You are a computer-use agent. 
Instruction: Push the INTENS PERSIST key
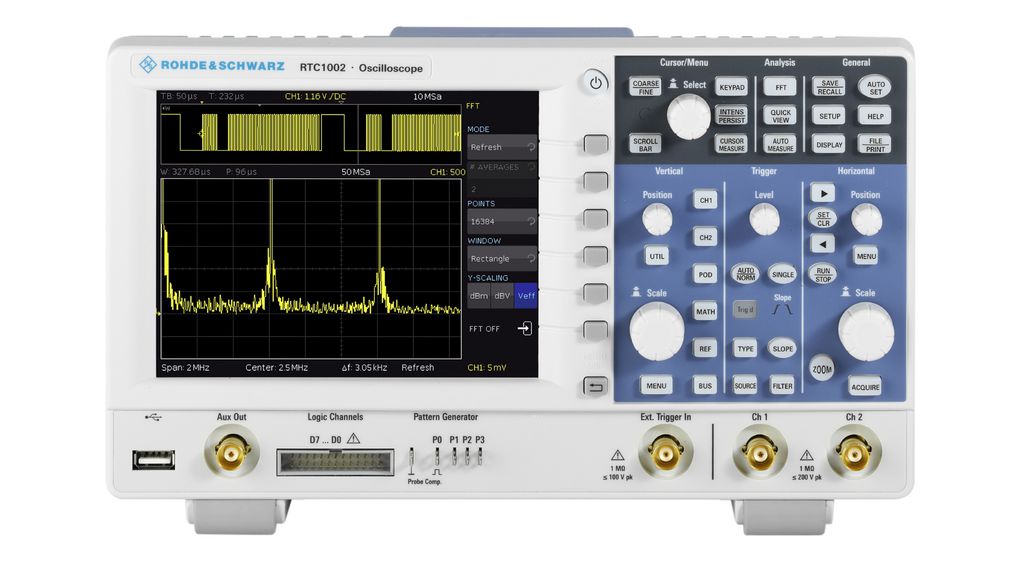731,116
